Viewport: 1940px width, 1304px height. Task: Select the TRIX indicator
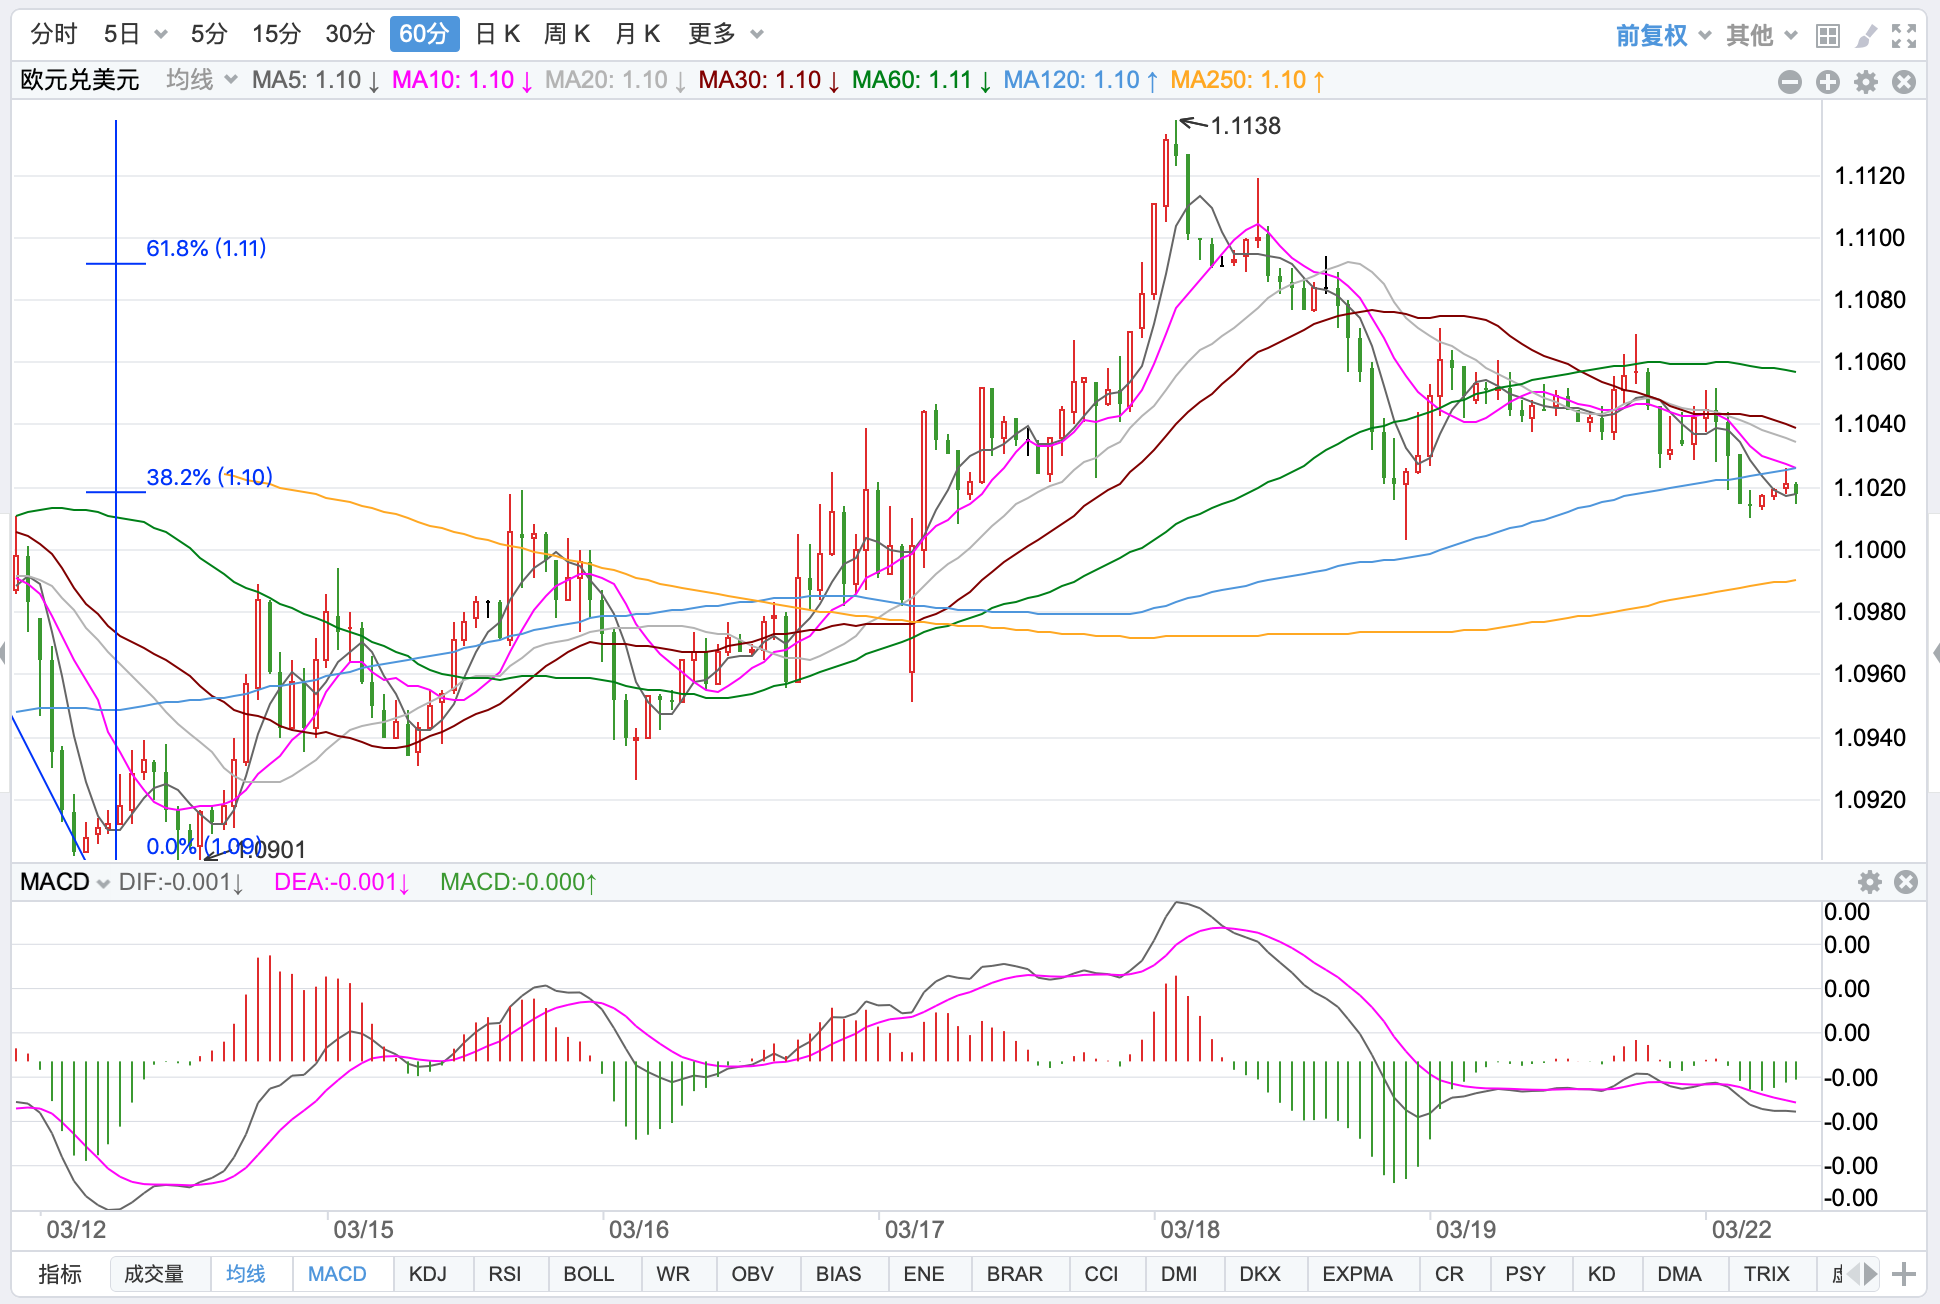coord(1767,1274)
